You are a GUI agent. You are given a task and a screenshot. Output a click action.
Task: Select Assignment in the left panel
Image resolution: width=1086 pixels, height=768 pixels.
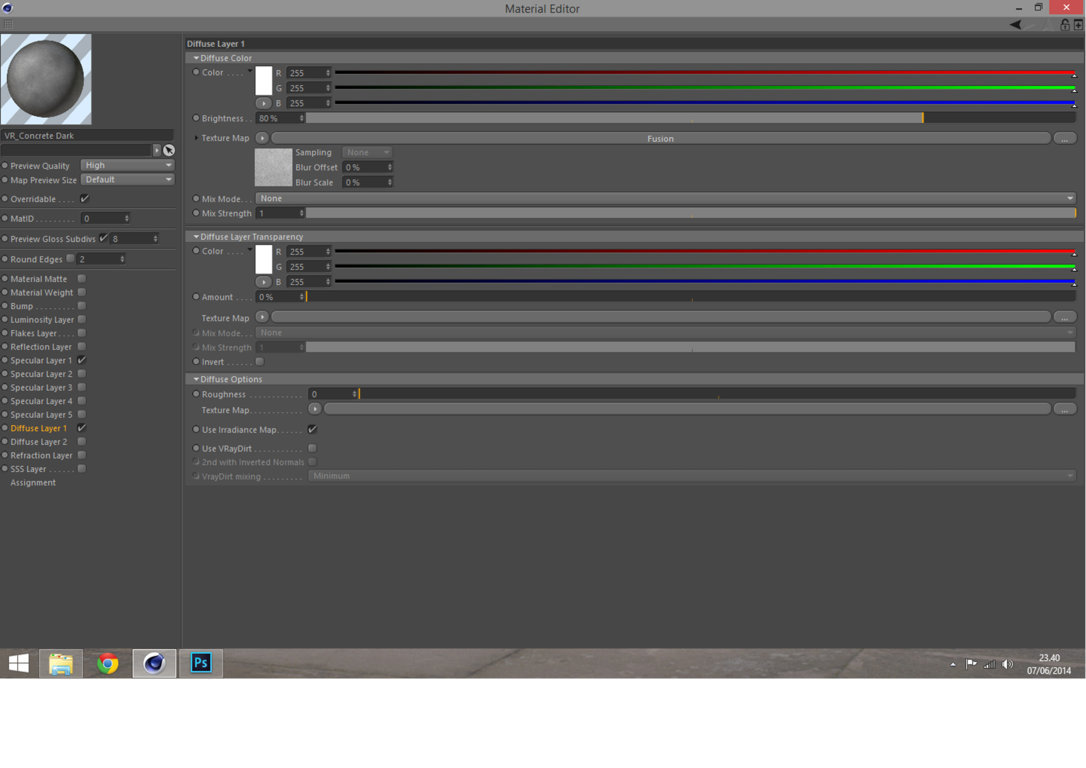[33, 483]
